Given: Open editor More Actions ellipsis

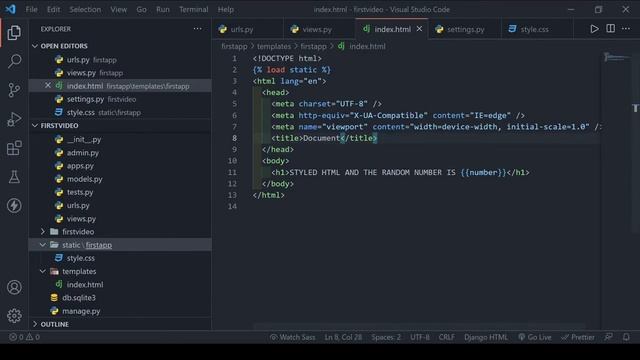Looking at the screenshot, I should click(x=626, y=29).
